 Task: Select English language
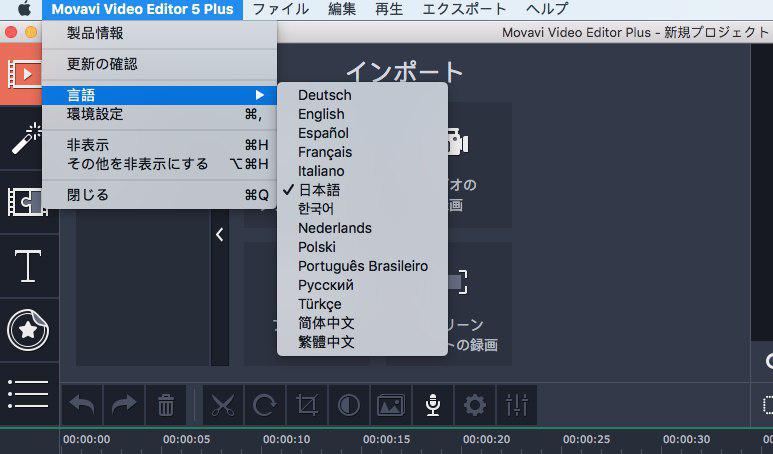tap(362, 114)
